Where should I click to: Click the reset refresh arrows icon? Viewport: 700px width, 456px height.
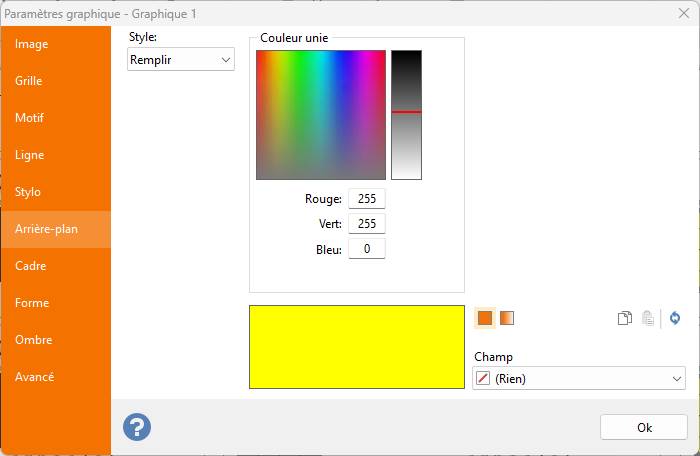pyautogui.click(x=675, y=318)
